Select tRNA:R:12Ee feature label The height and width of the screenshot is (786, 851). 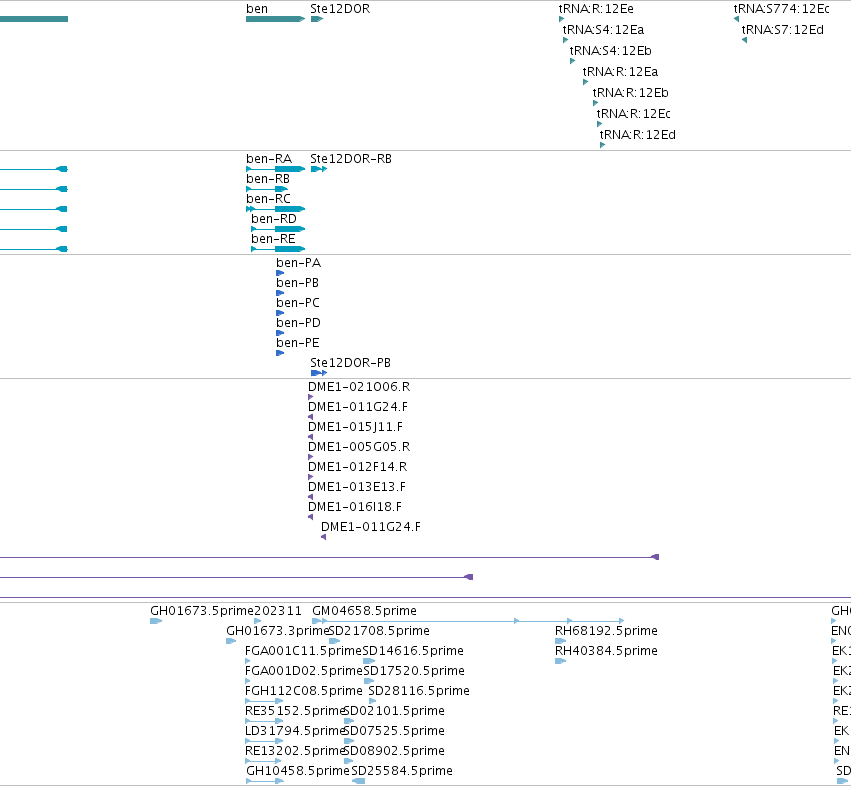596,9
